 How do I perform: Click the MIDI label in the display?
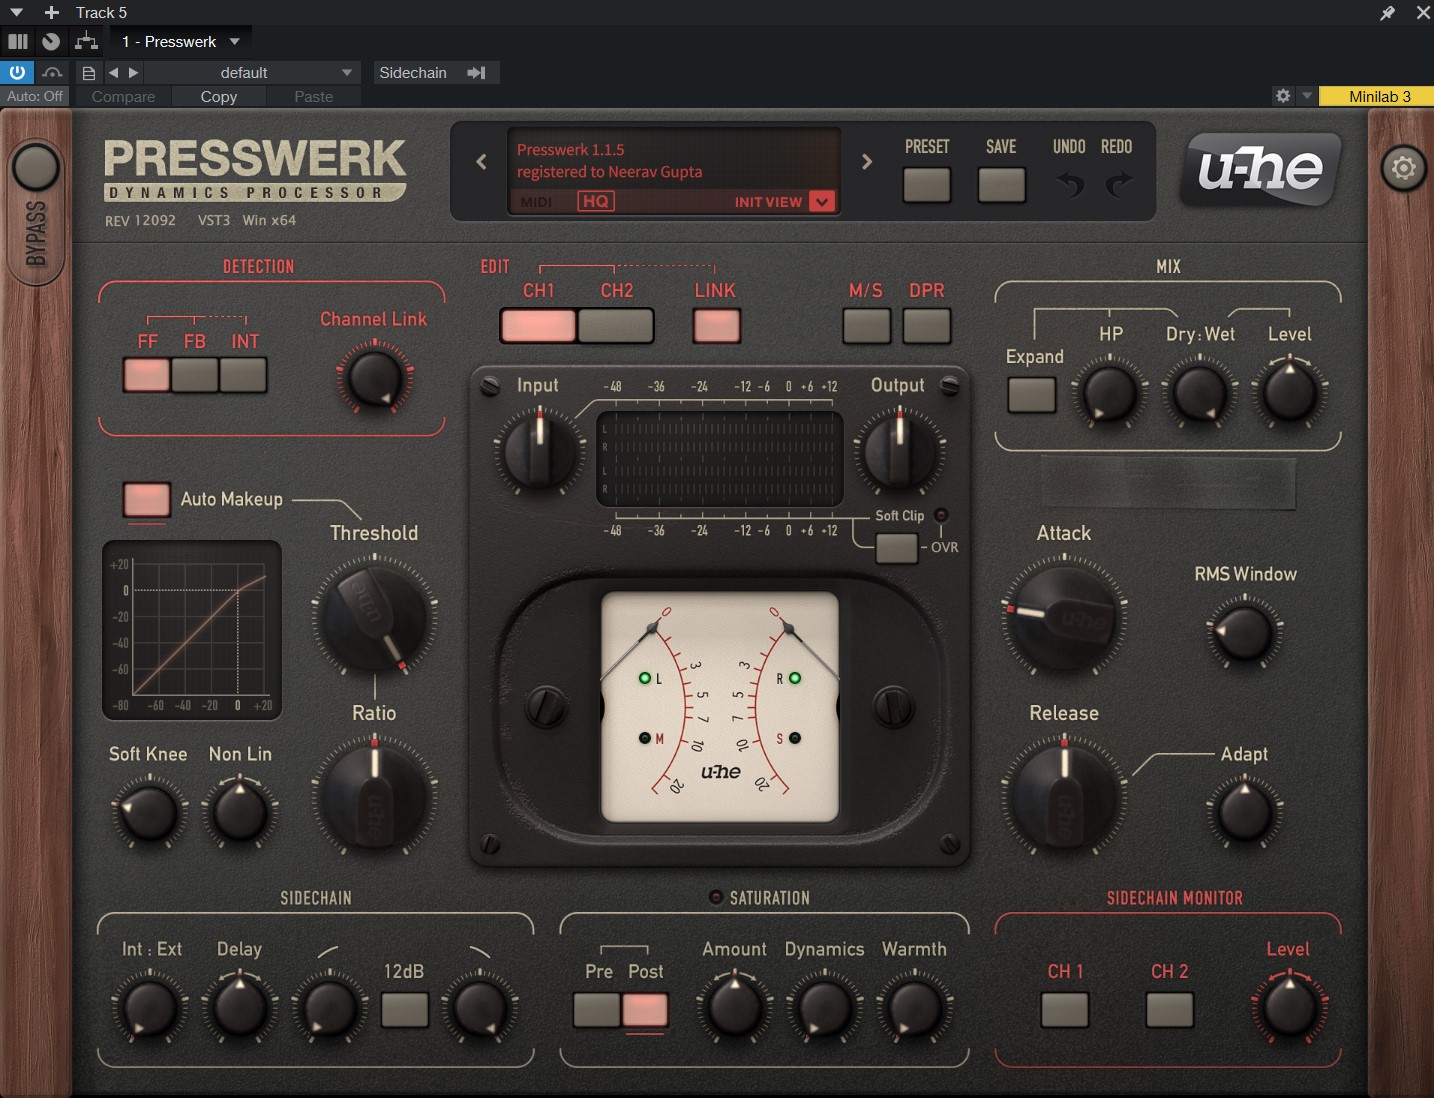pyautogui.click(x=536, y=202)
